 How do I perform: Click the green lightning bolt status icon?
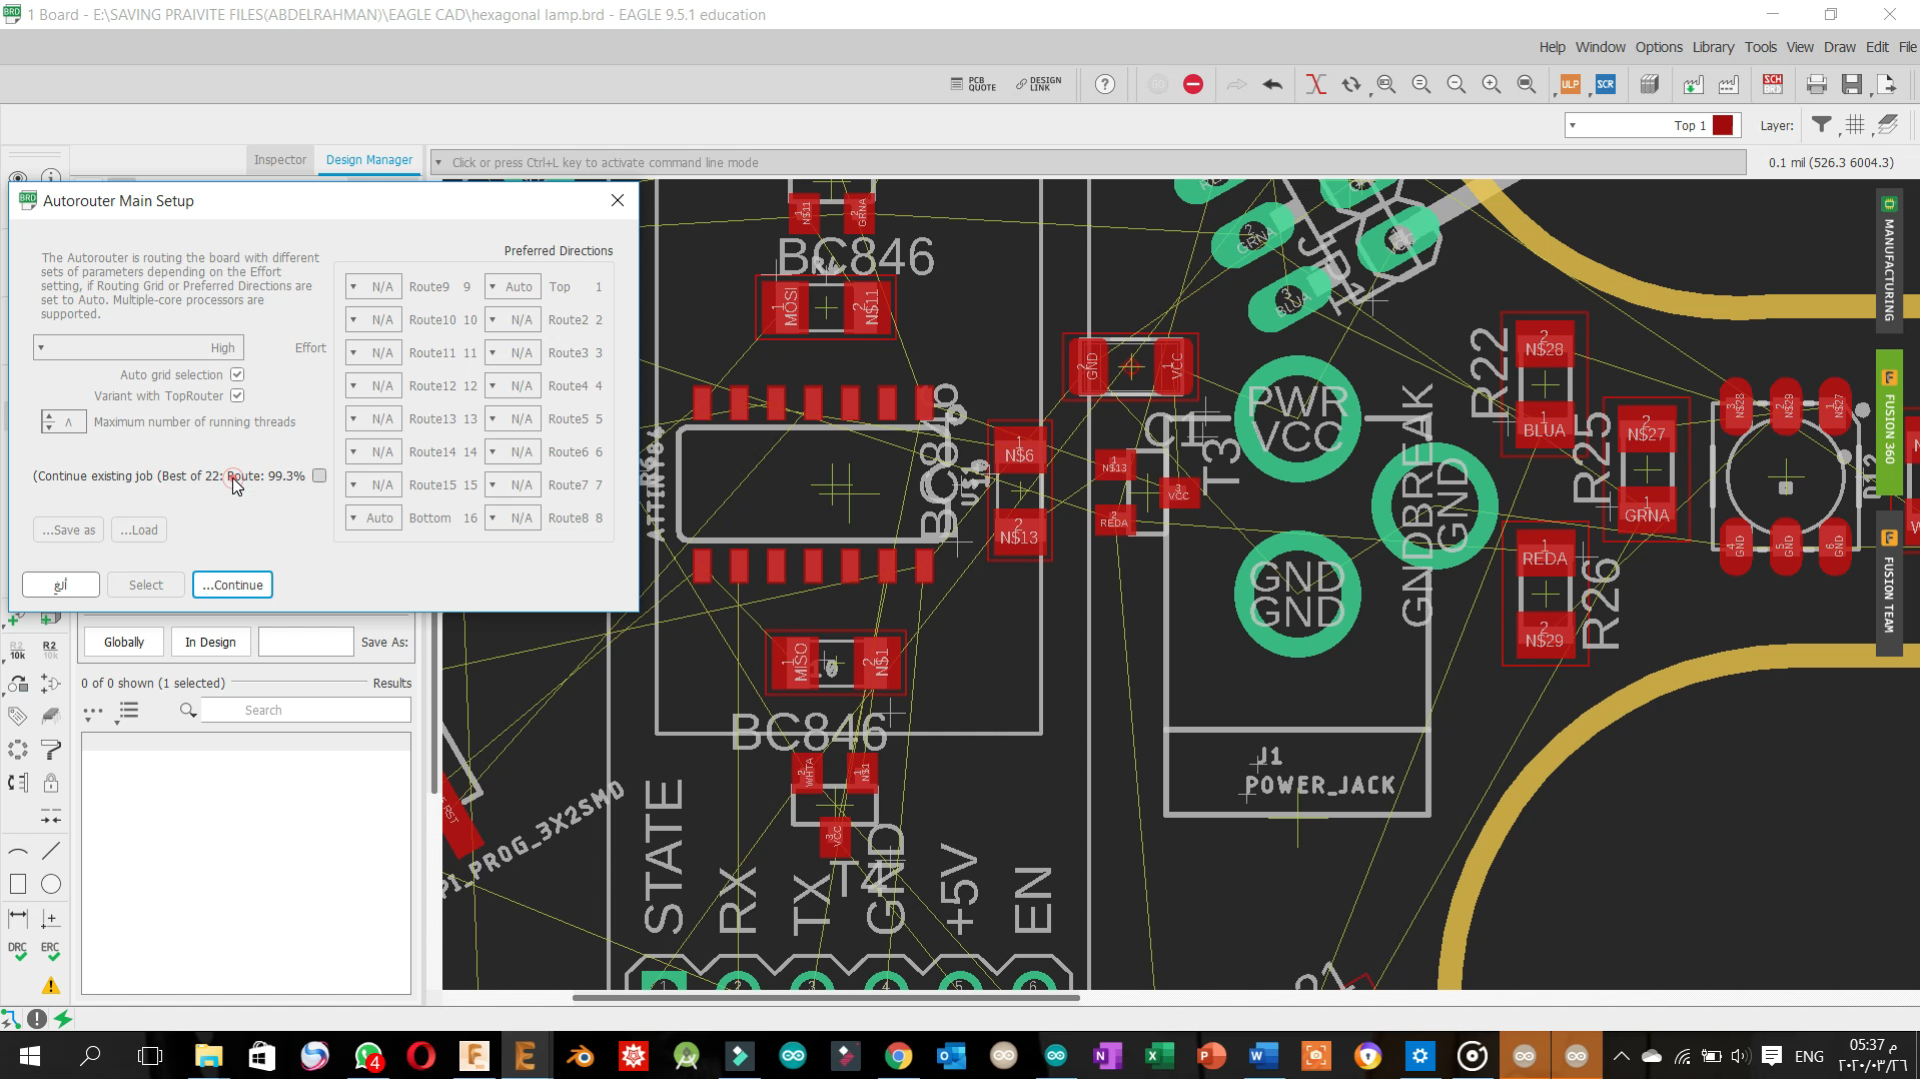pyautogui.click(x=63, y=1018)
